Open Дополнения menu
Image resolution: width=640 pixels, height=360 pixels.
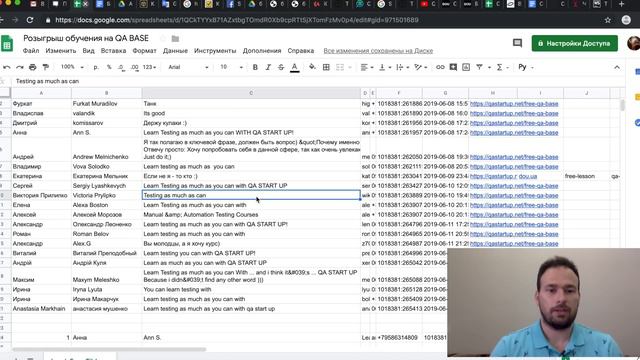click(x=262, y=51)
